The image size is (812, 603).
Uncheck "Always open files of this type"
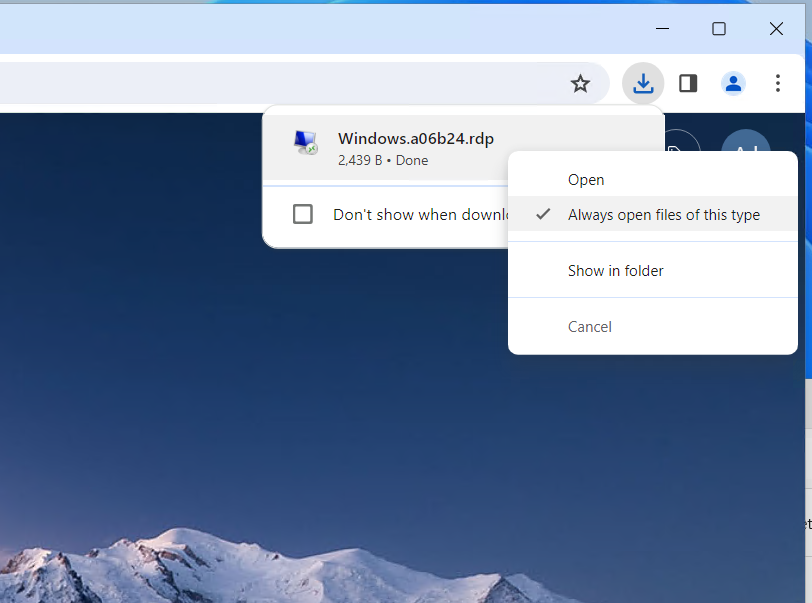pos(663,214)
